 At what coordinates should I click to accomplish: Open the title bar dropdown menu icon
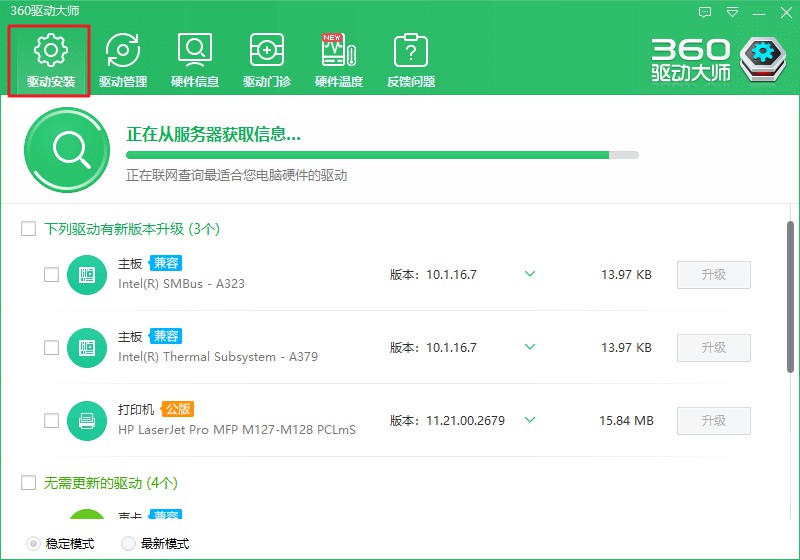[x=732, y=12]
